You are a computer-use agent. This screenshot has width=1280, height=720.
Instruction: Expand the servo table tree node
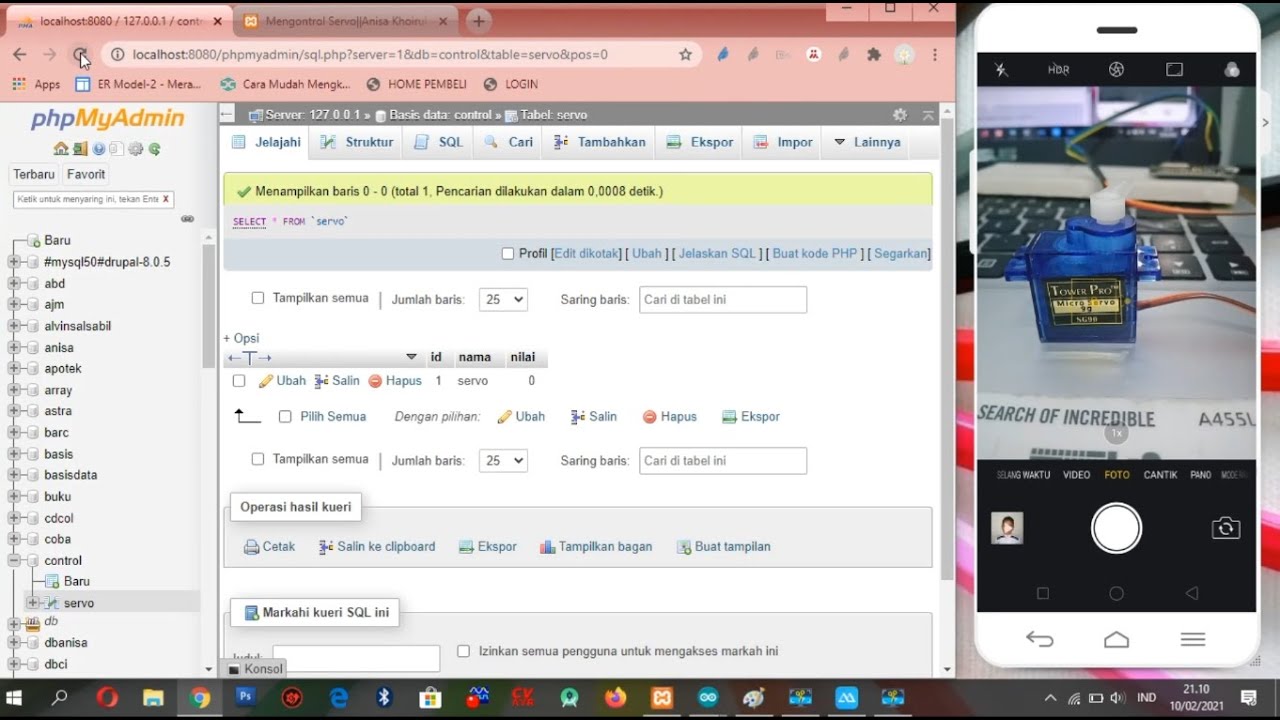click(33, 603)
